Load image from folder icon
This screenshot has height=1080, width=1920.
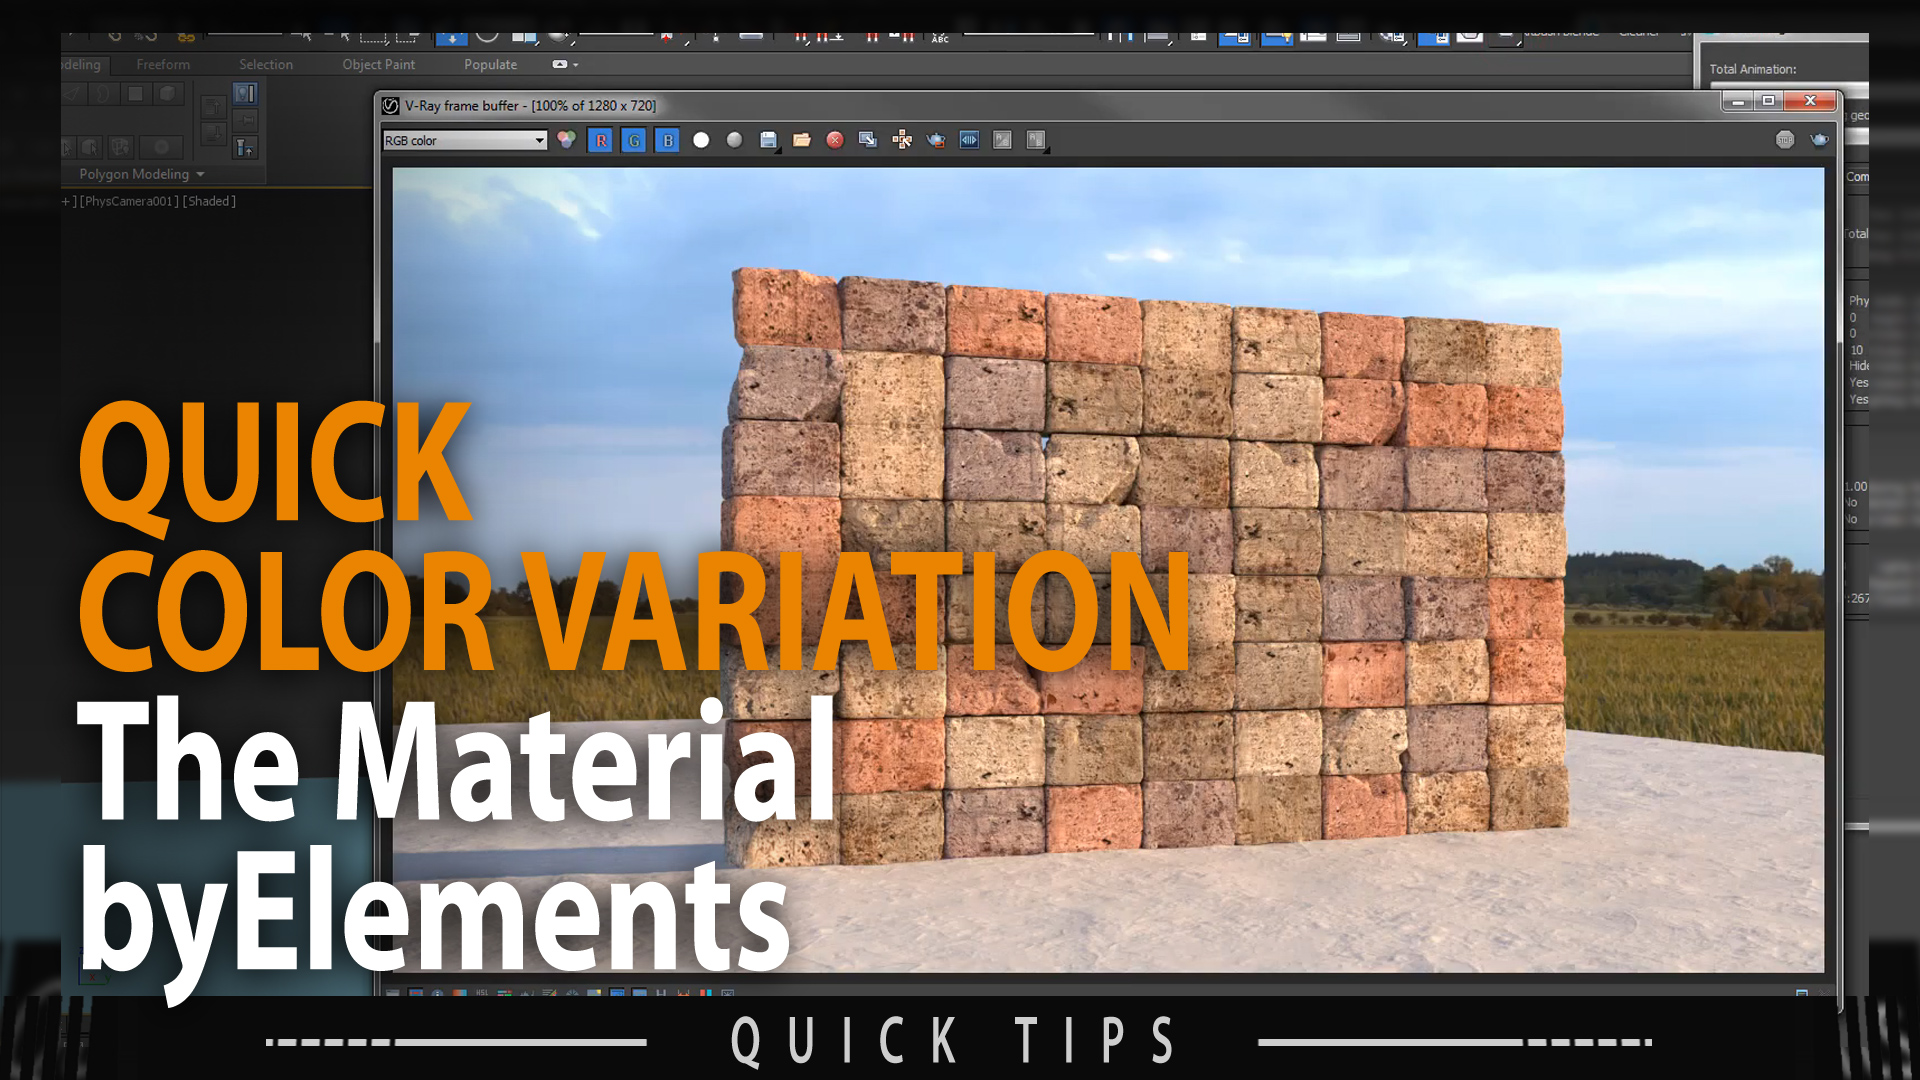coord(802,140)
